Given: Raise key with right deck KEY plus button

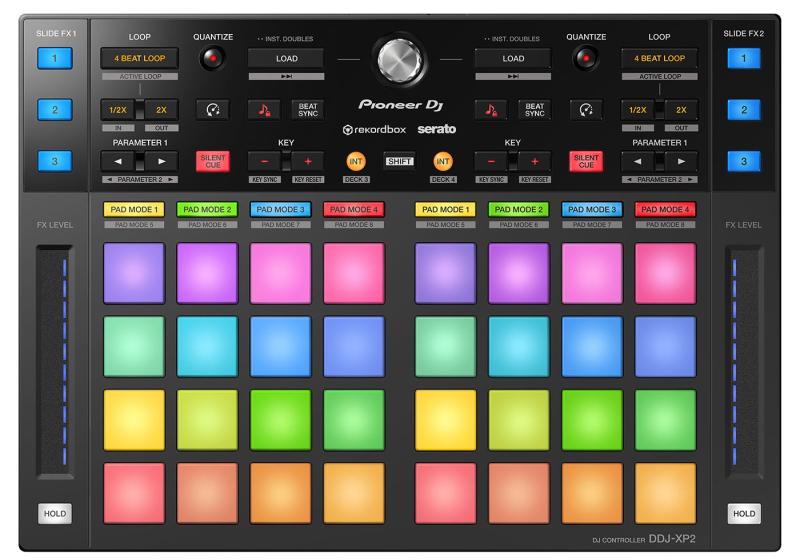Looking at the screenshot, I should (x=535, y=161).
